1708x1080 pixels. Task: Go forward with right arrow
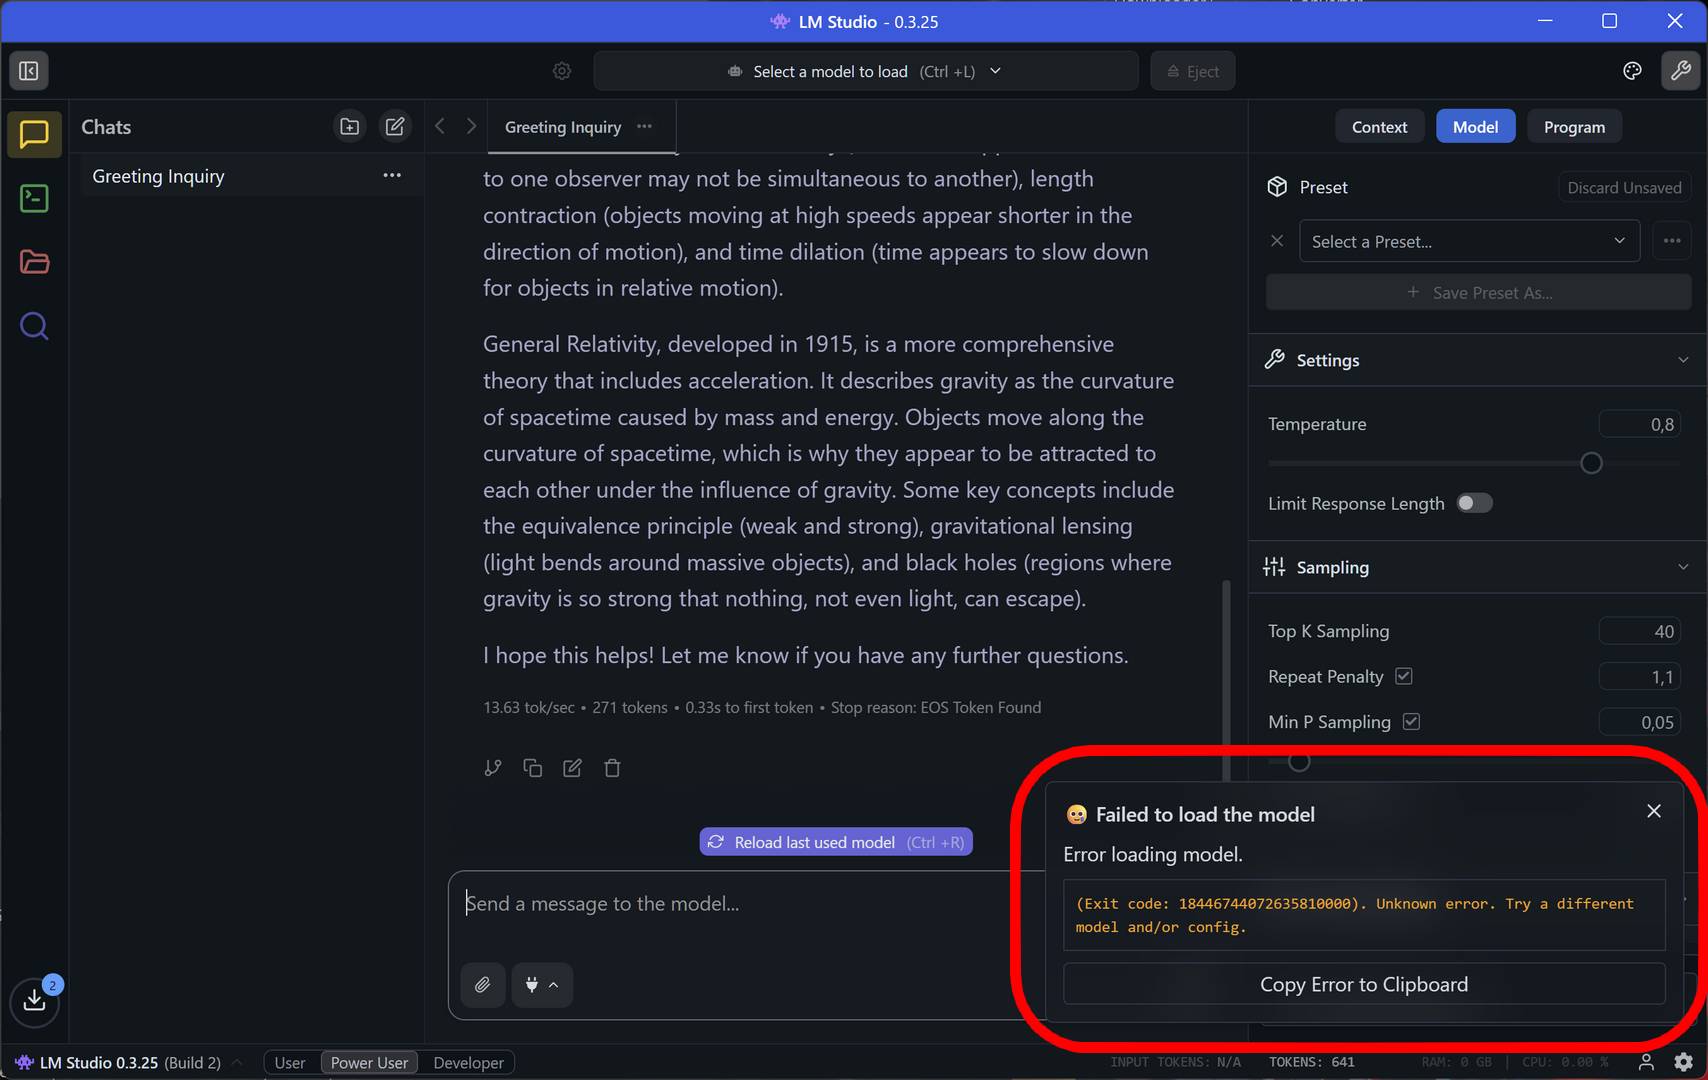[471, 126]
